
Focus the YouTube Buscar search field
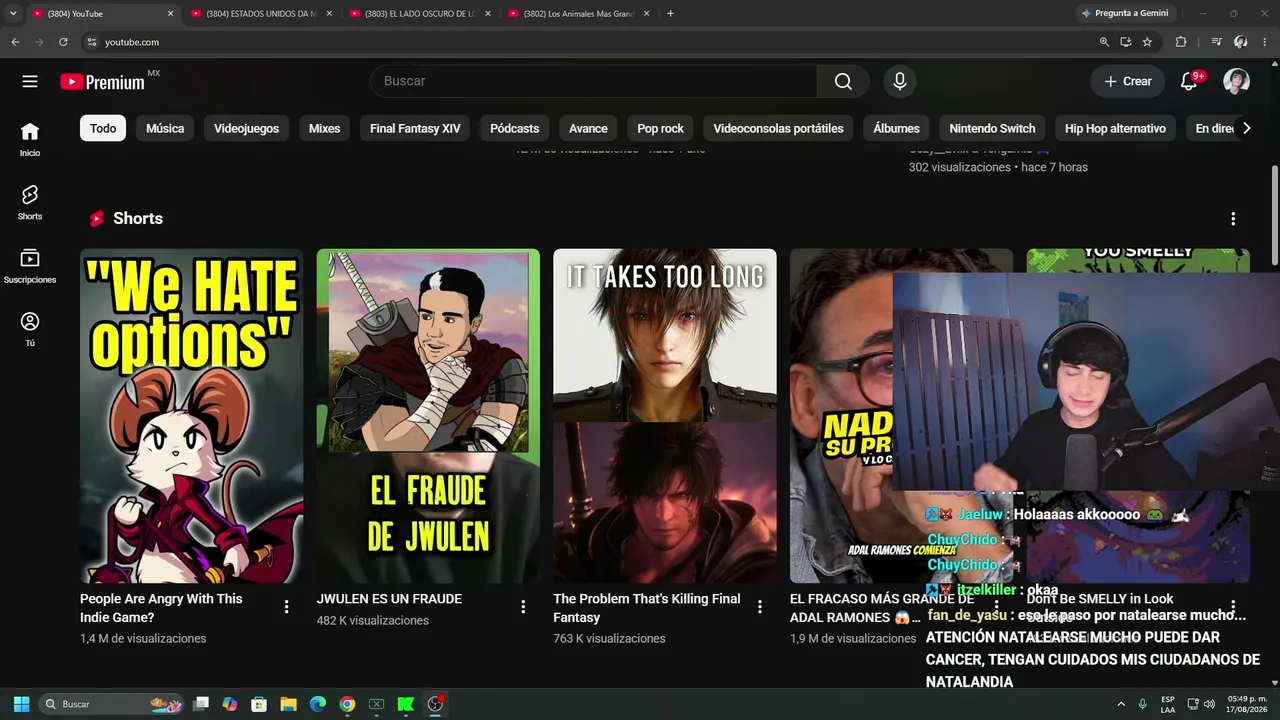593,81
